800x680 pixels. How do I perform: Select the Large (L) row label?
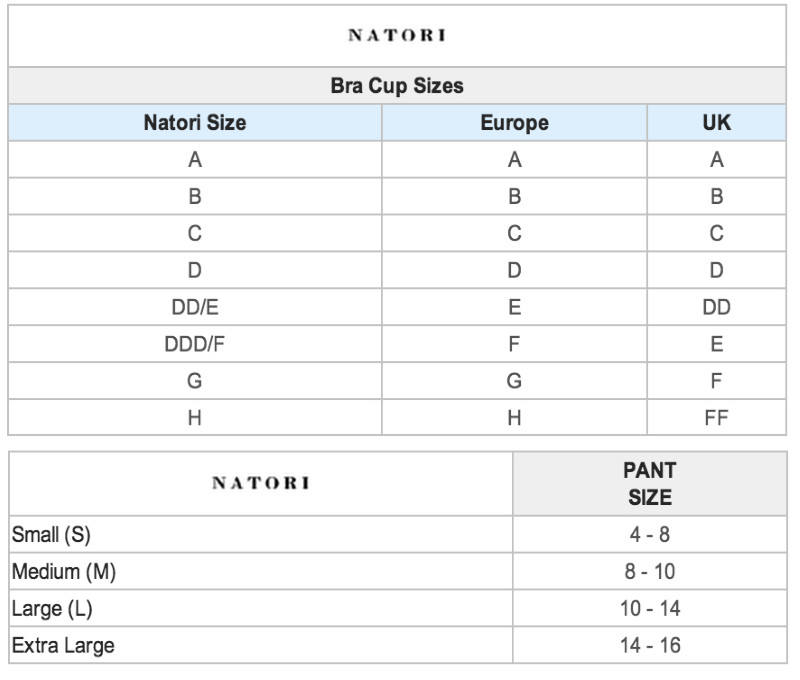coord(52,609)
